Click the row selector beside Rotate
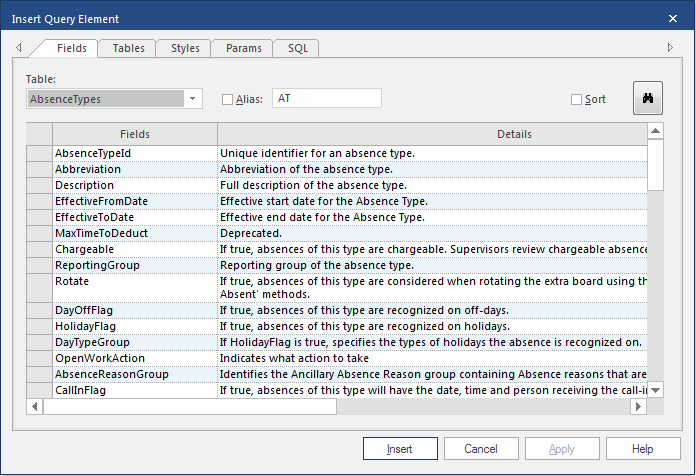The width and height of the screenshot is (696, 476). [40, 288]
